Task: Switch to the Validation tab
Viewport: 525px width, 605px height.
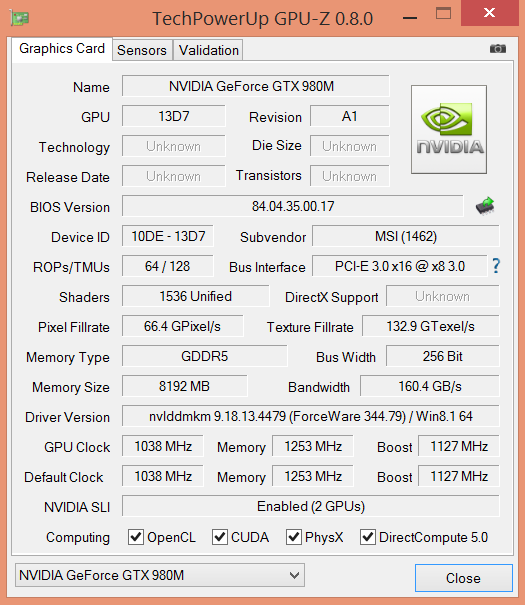Action: pos(209,50)
